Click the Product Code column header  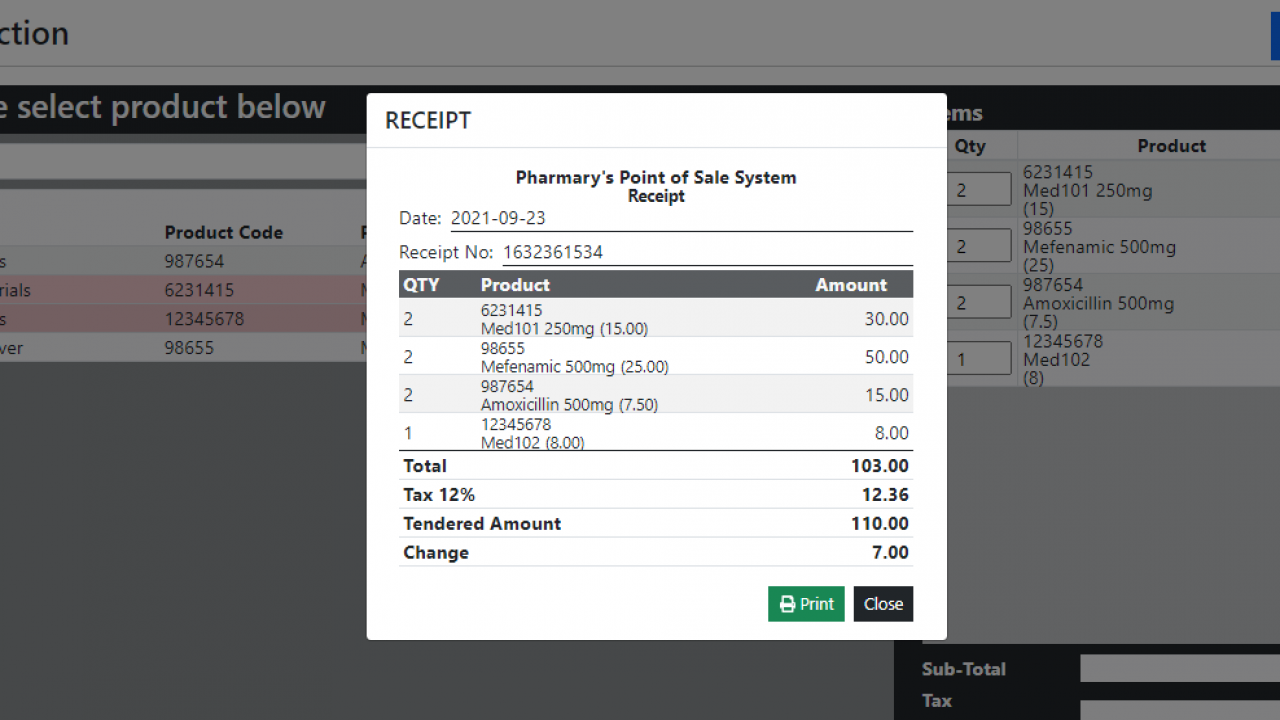tap(223, 232)
